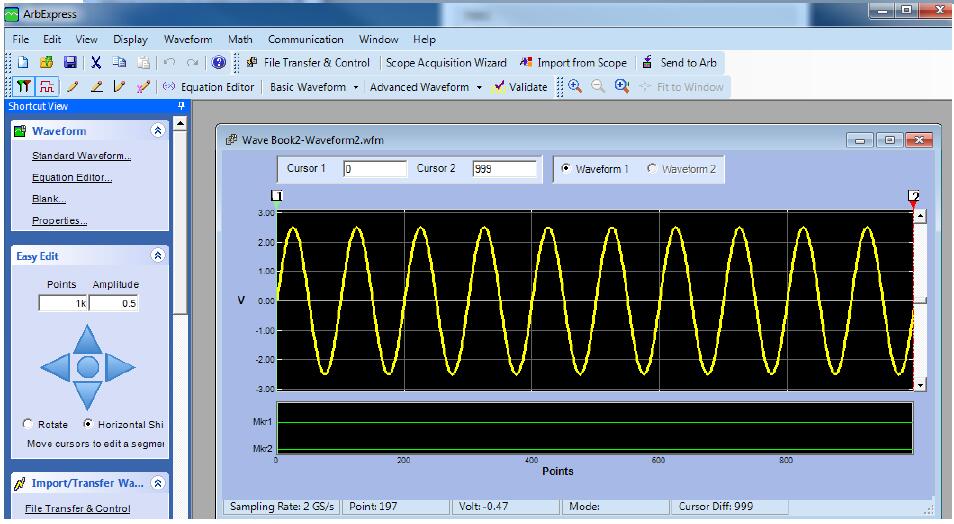Image resolution: width=954 pixels, height=524 pixels.
Task: Click the Save floppy disk icon
Action: [x=71, y=63]
